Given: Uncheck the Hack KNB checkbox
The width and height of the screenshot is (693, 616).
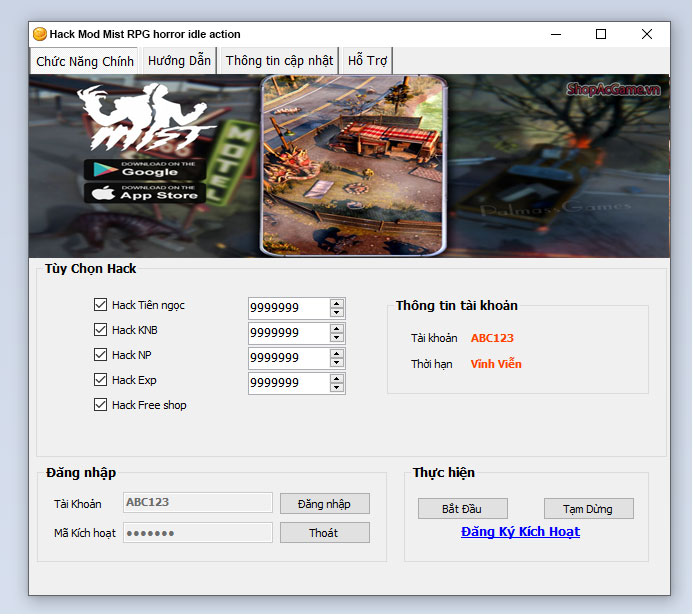Looking at the screenshot, I should pos(100,330).
